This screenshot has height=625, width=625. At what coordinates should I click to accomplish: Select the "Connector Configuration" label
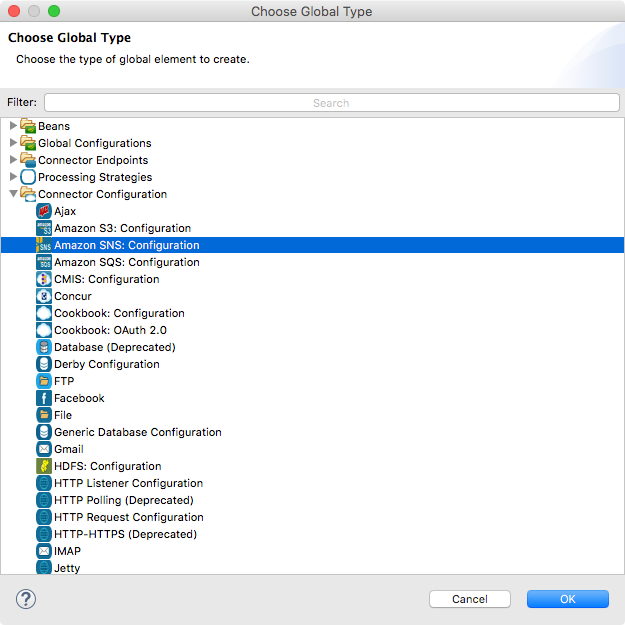click(x=102, y=194)
